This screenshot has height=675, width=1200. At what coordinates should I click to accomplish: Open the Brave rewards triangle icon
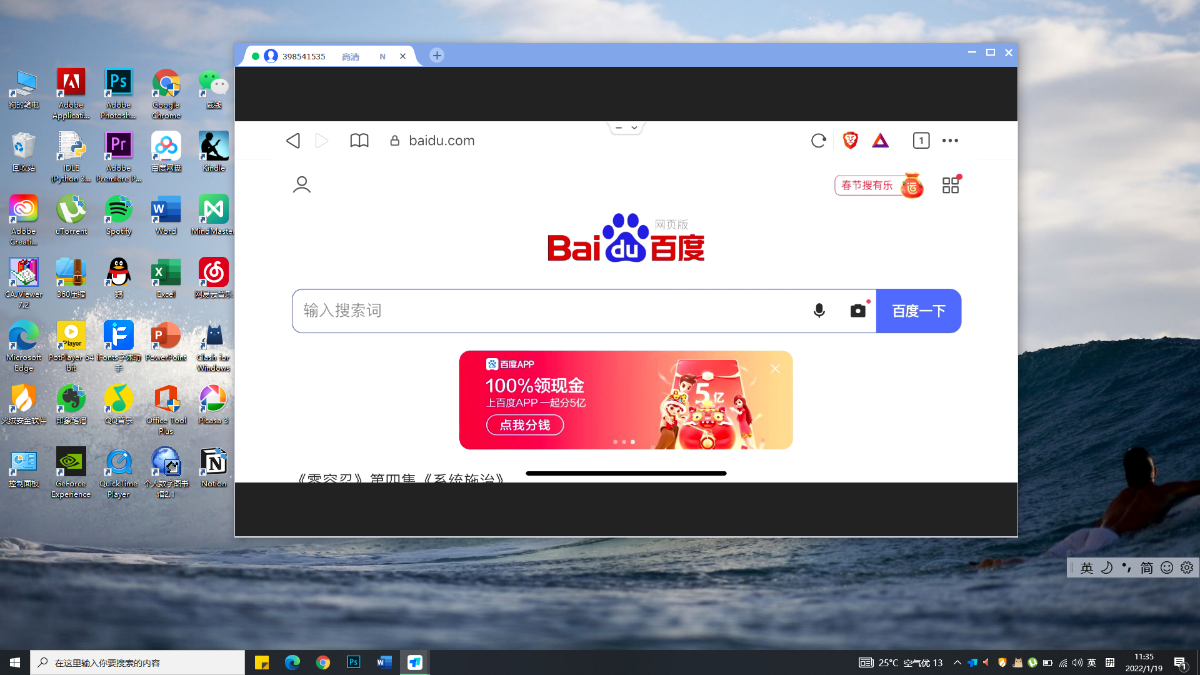[x=880, y=141]
